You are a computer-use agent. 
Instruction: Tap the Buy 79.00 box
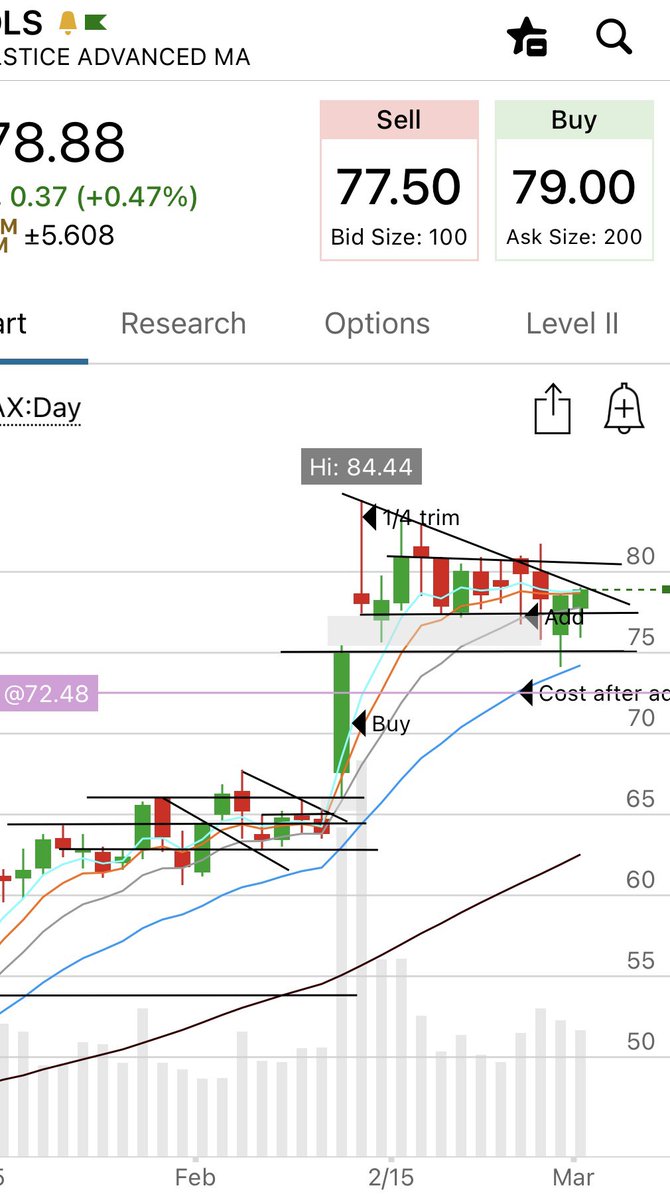point(574,181)
